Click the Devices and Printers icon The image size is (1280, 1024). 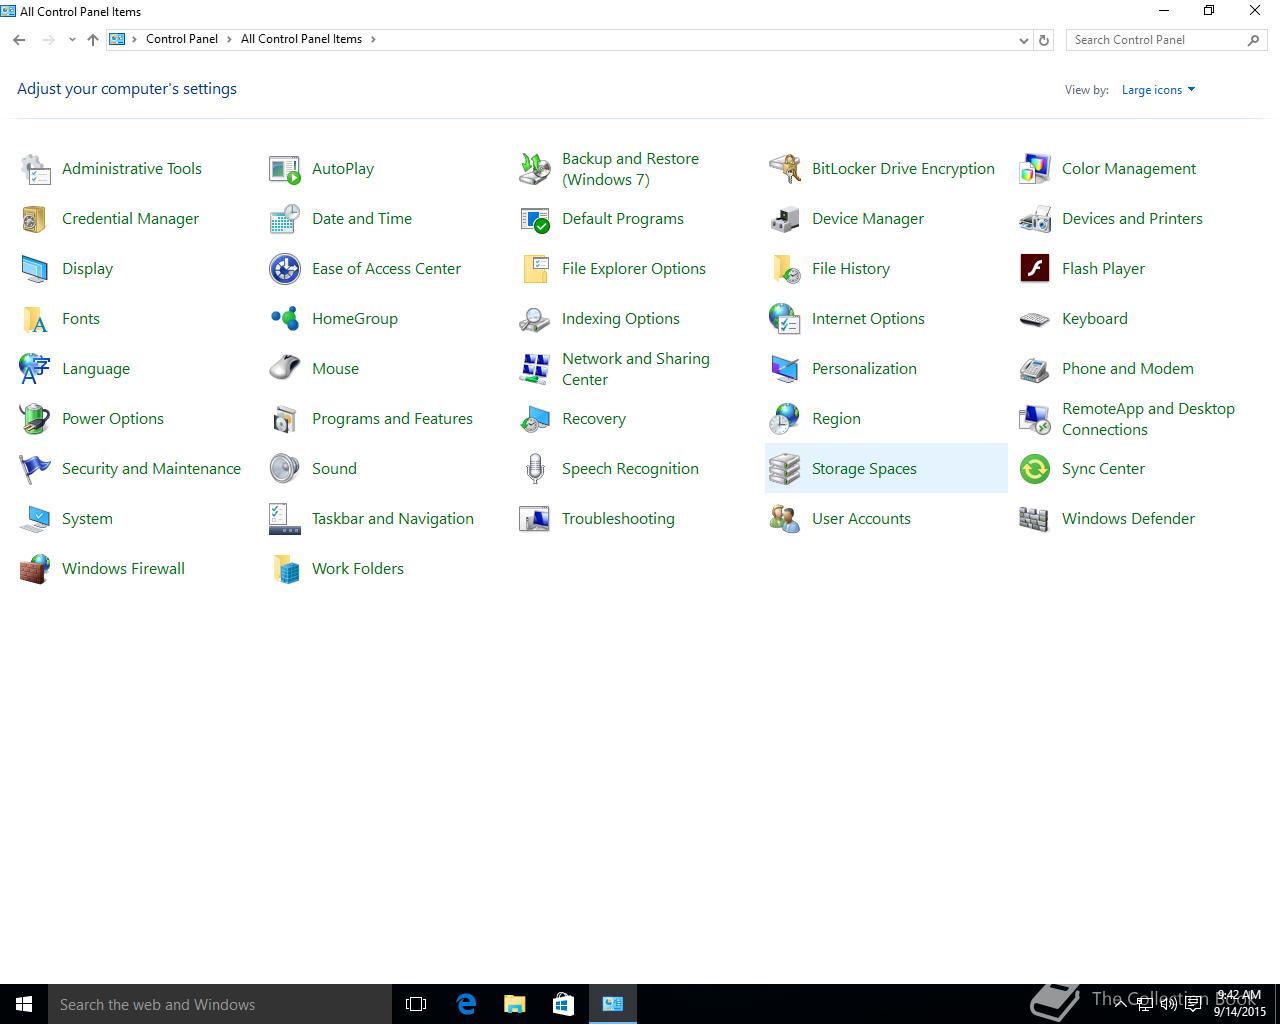[1035, 219]
